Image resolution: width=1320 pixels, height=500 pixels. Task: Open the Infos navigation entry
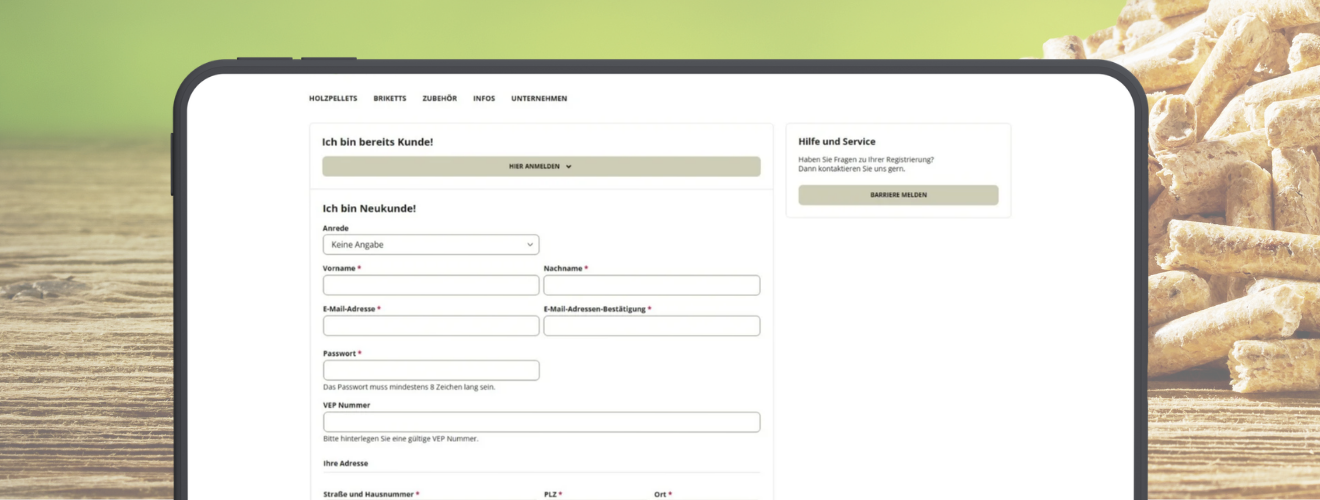[484, 99]
